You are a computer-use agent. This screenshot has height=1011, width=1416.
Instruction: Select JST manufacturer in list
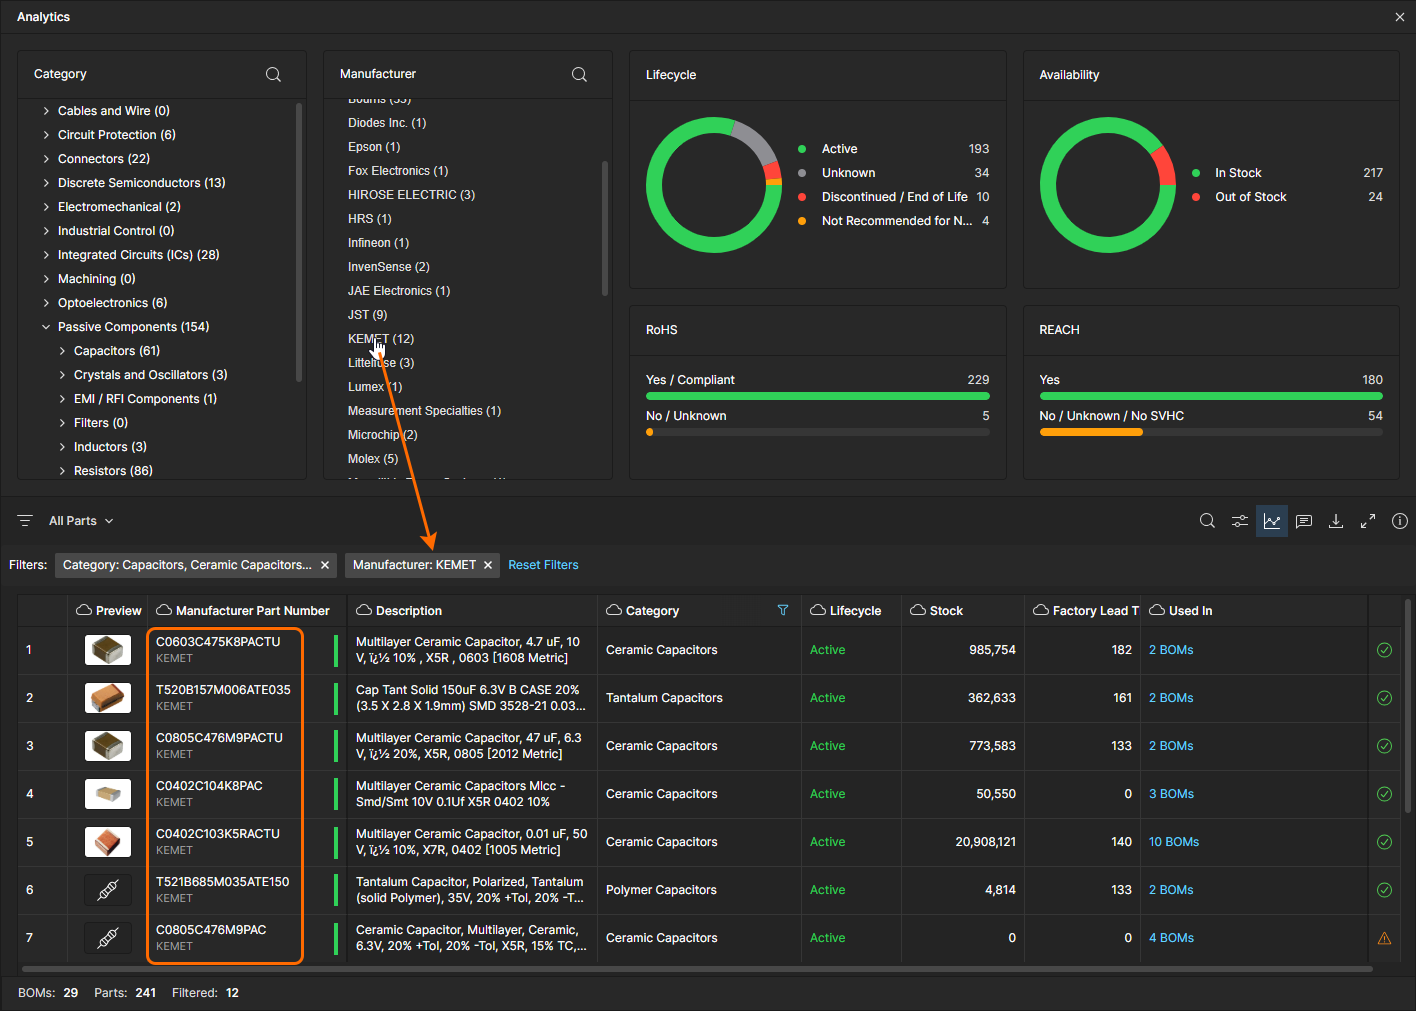tap(367, 315)
